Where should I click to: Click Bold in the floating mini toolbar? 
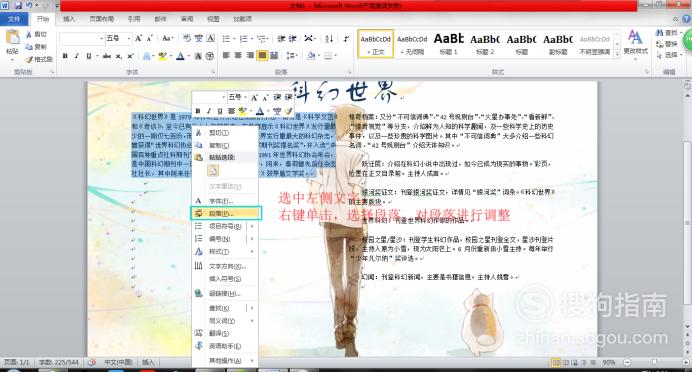(x=198, y=111)
